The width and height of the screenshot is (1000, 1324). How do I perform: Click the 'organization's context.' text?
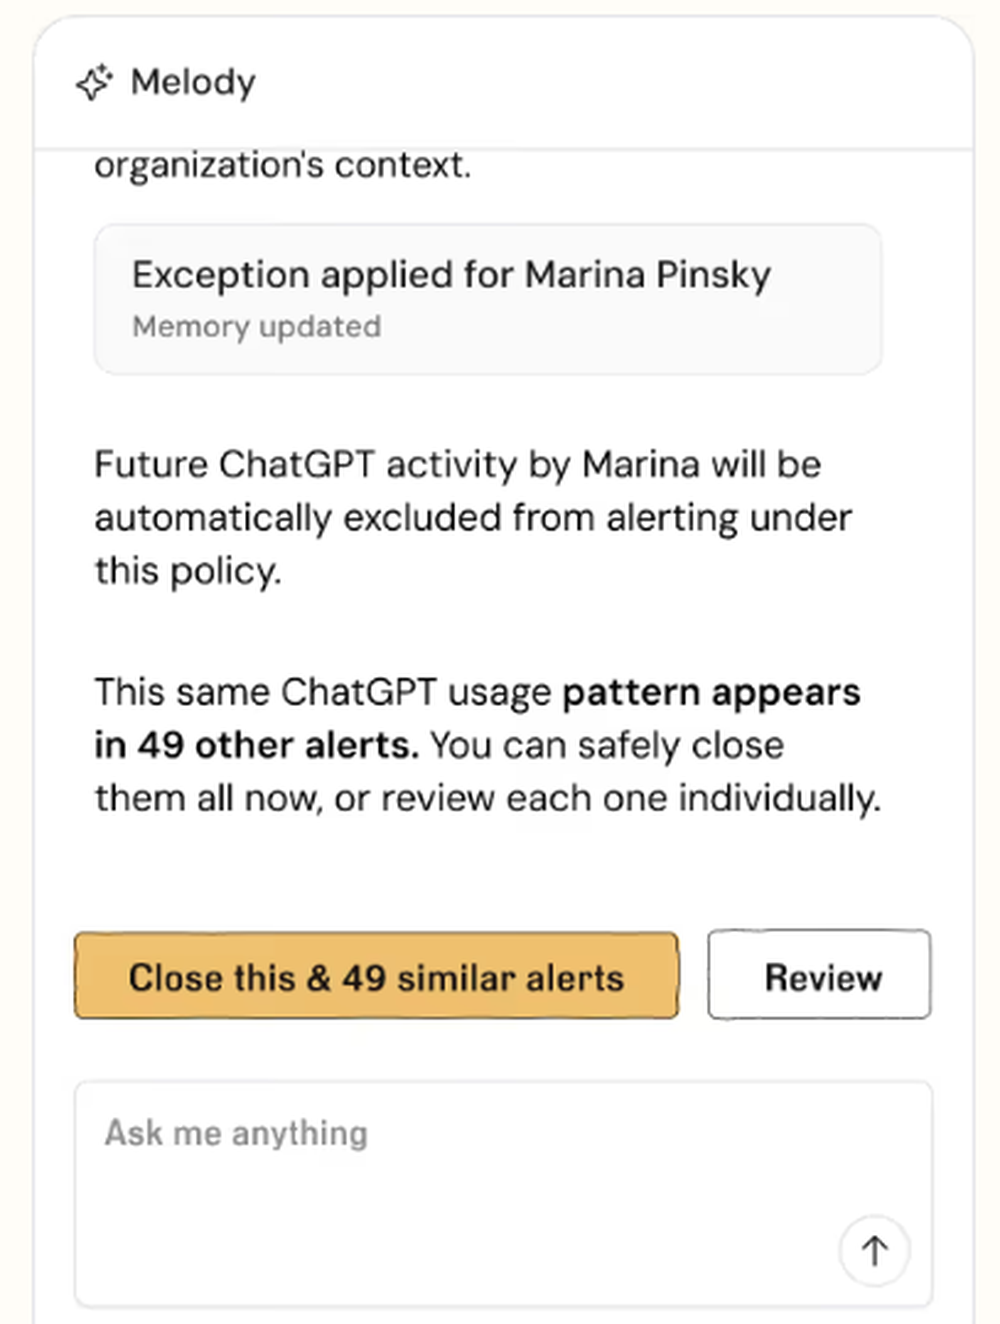[282, 165]
